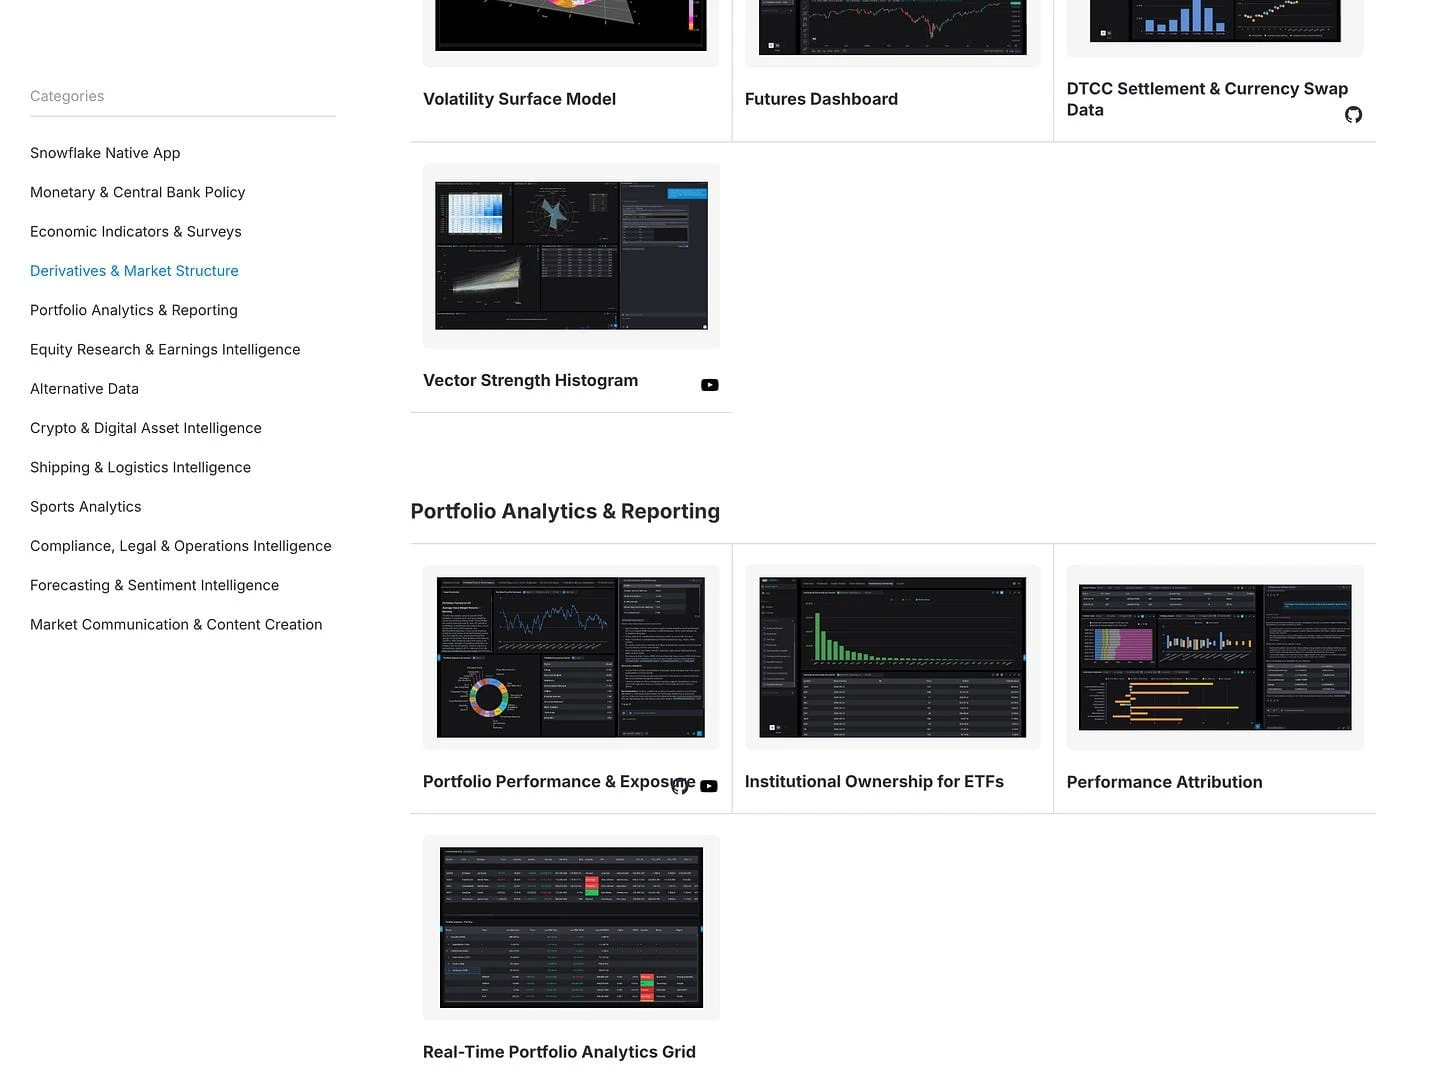Open Portfolio Analytics & Reporting in the sidebar
Image resolution: width=1456 pixels, height=1075 pixels.
click(133, 310)
